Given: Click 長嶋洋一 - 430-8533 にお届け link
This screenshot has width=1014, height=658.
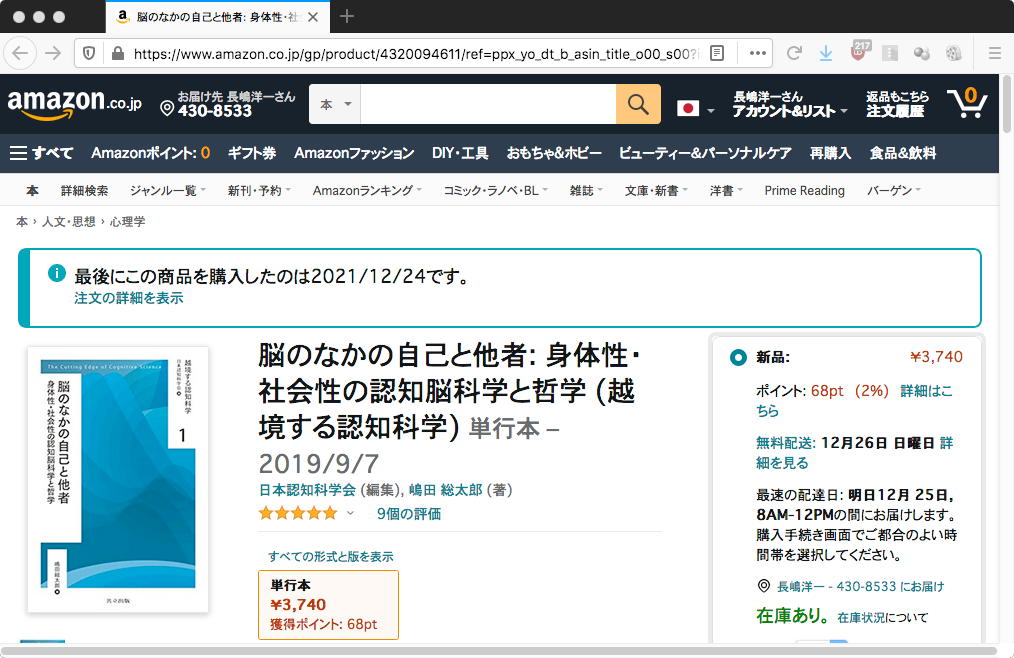Looking at the screenshot, I should point(860,586).
